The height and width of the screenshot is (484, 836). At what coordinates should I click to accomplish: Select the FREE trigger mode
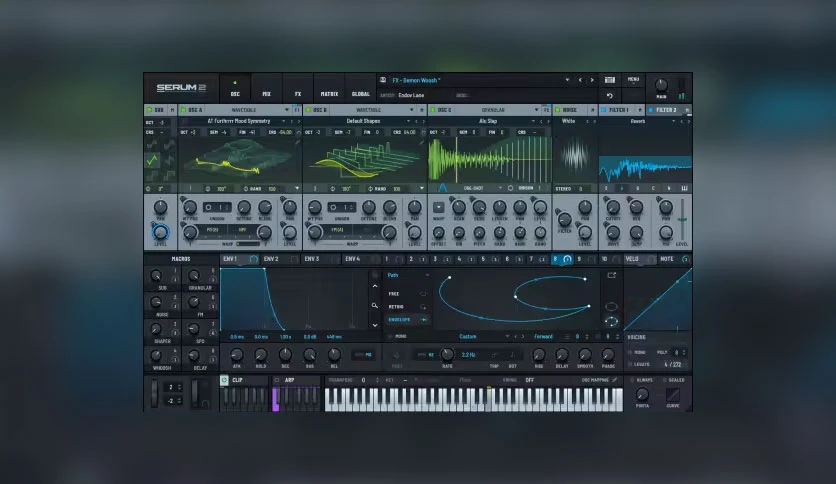click(407, 294)
